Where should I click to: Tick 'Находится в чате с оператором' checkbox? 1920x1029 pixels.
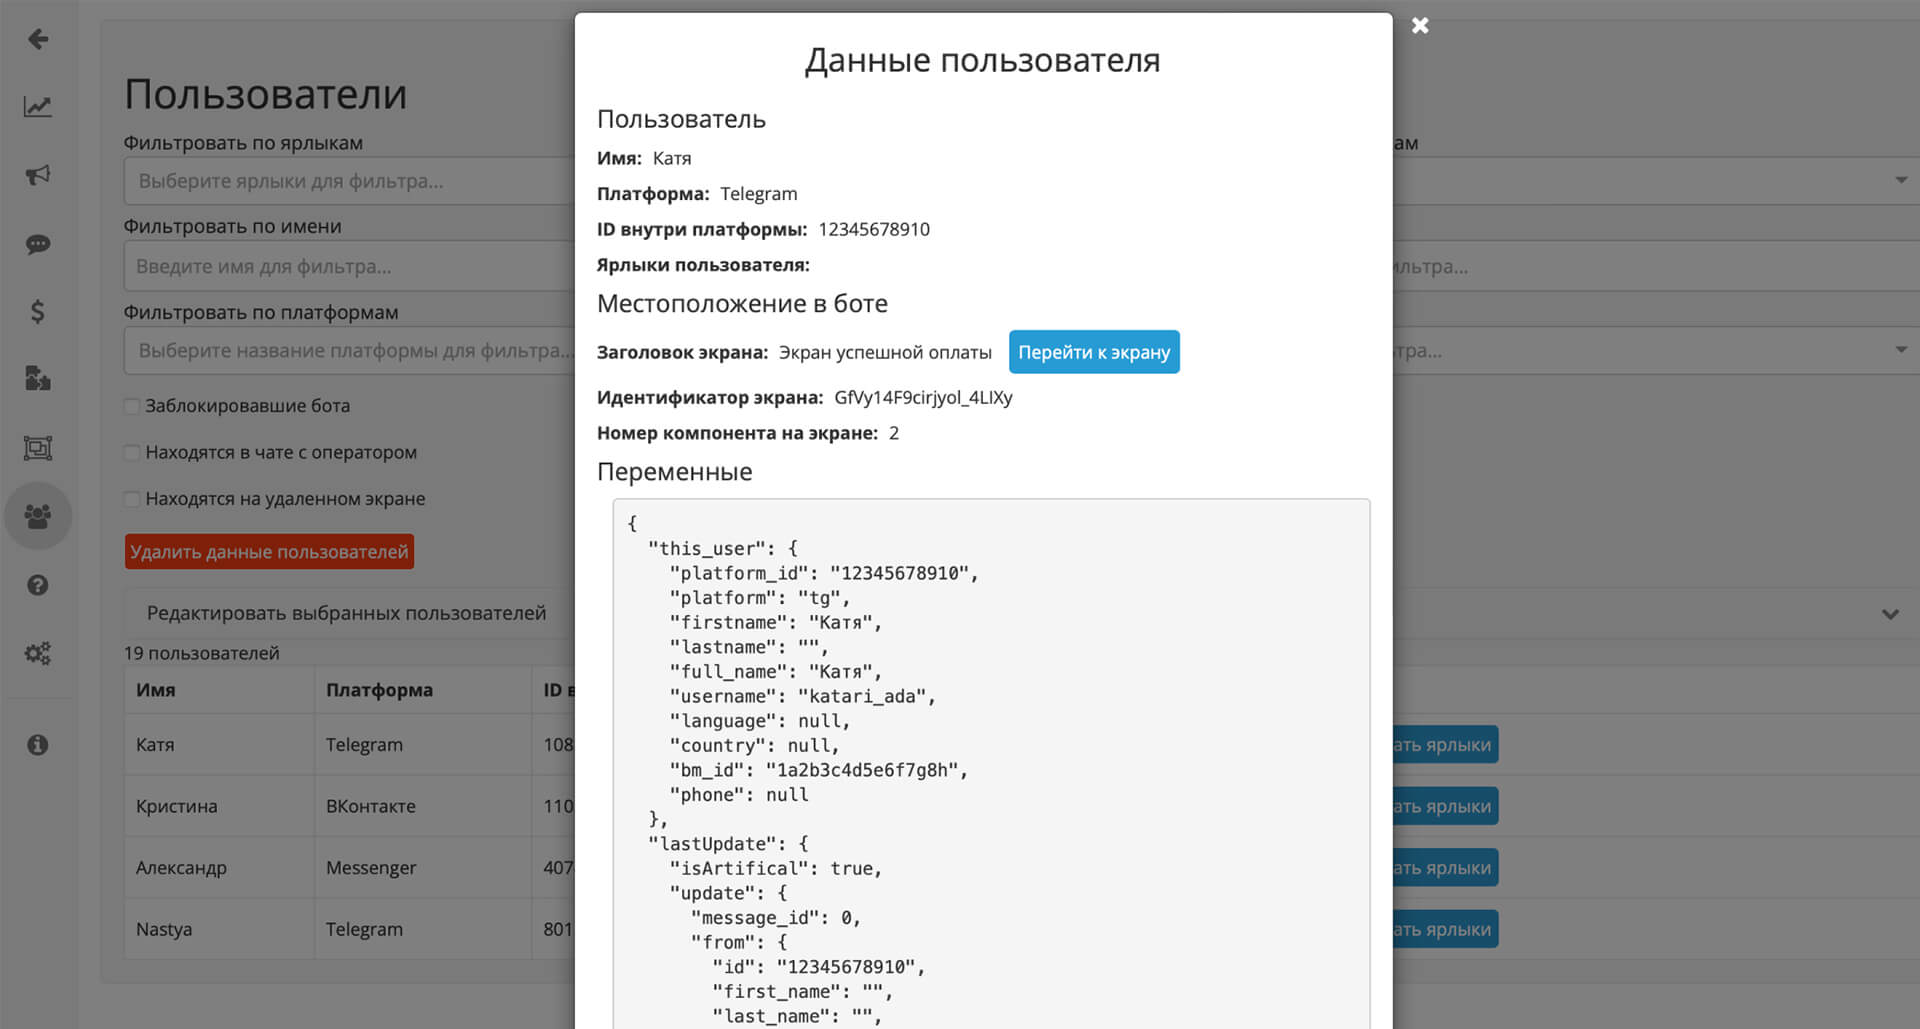132,452
